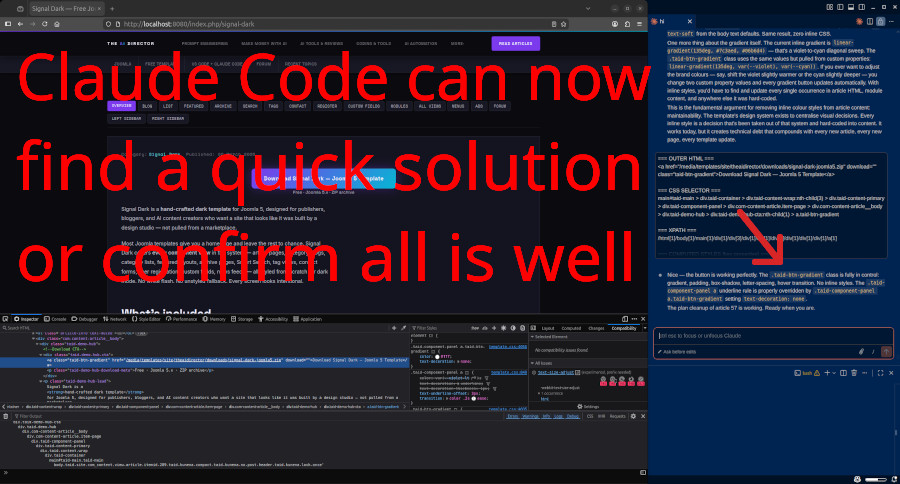Select the Computed sidebar tab
The width and height of the screenshot is (900, 484).
click(x=571, y=328)
